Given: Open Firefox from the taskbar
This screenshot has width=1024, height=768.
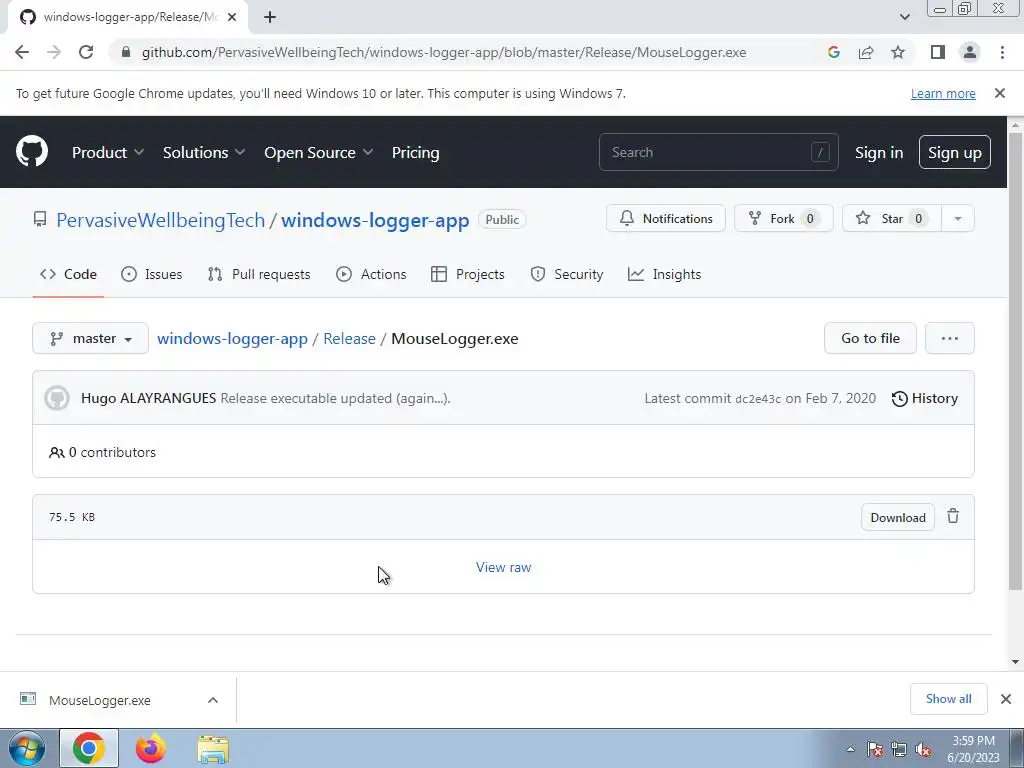Looking at the screenshot, I should (x=151, y=748).
